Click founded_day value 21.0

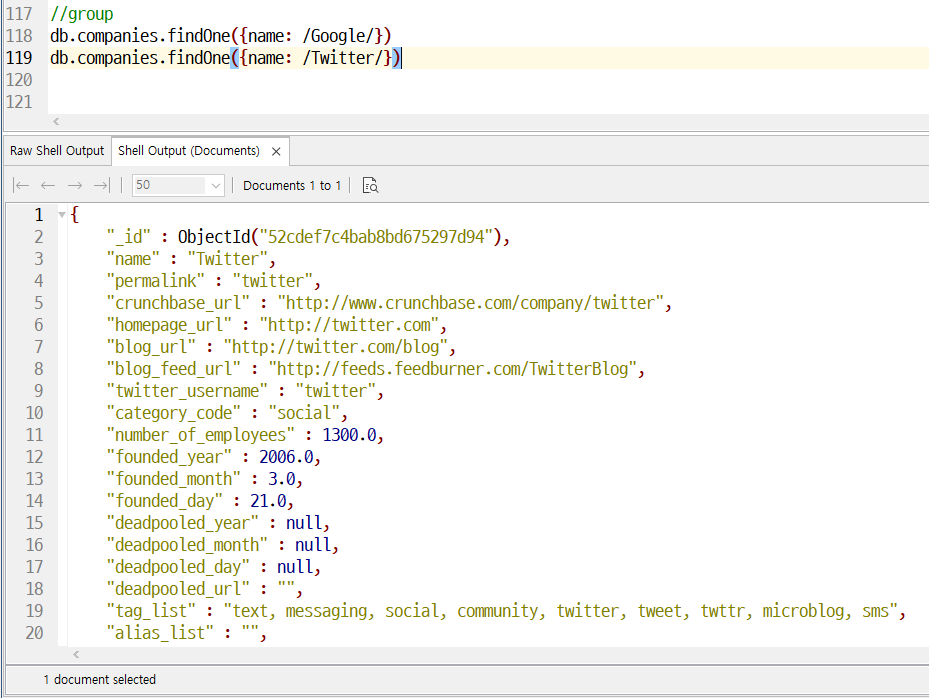pos(268,501)
